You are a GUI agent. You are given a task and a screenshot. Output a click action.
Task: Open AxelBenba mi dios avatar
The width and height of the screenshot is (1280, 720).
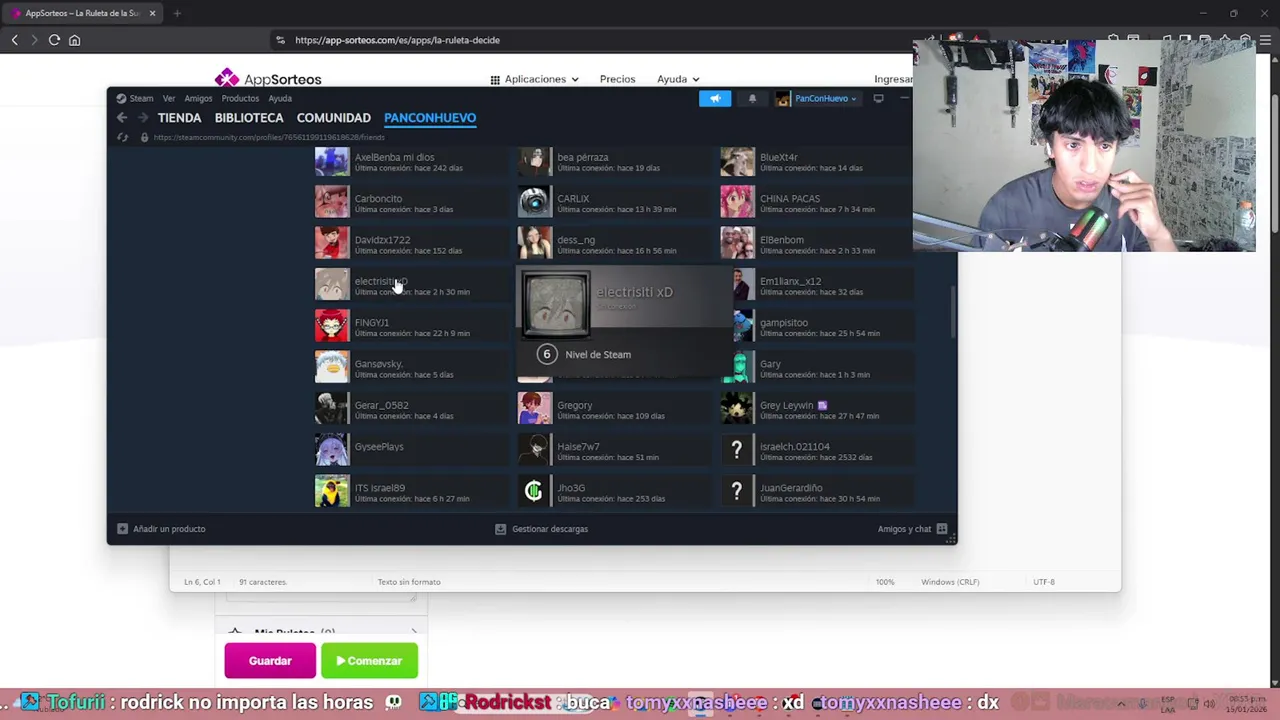pos(332,161)
